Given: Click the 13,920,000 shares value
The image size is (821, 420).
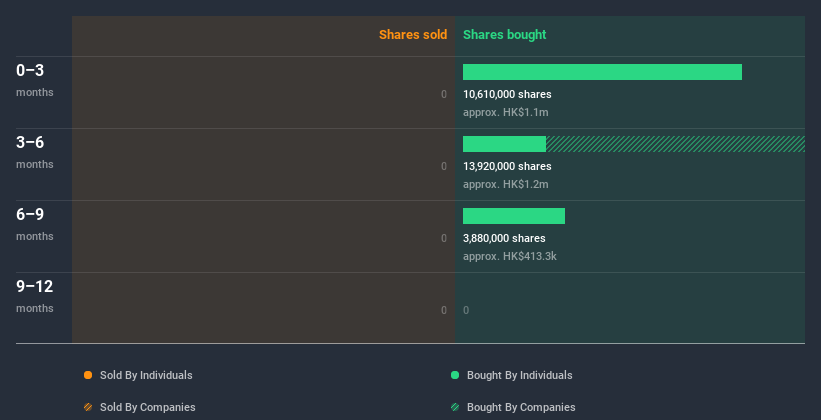Looking at the screenshot, I should pyautogui.click(x=507, y=166).
